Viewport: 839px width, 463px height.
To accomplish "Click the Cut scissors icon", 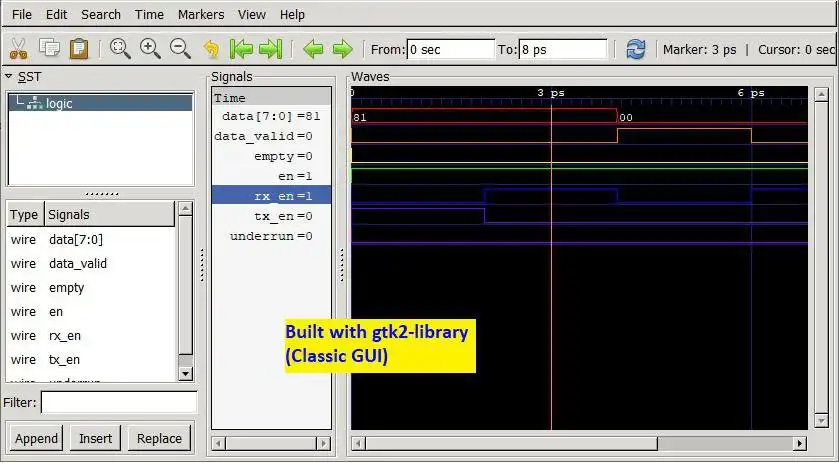I will tap(18, 49).
